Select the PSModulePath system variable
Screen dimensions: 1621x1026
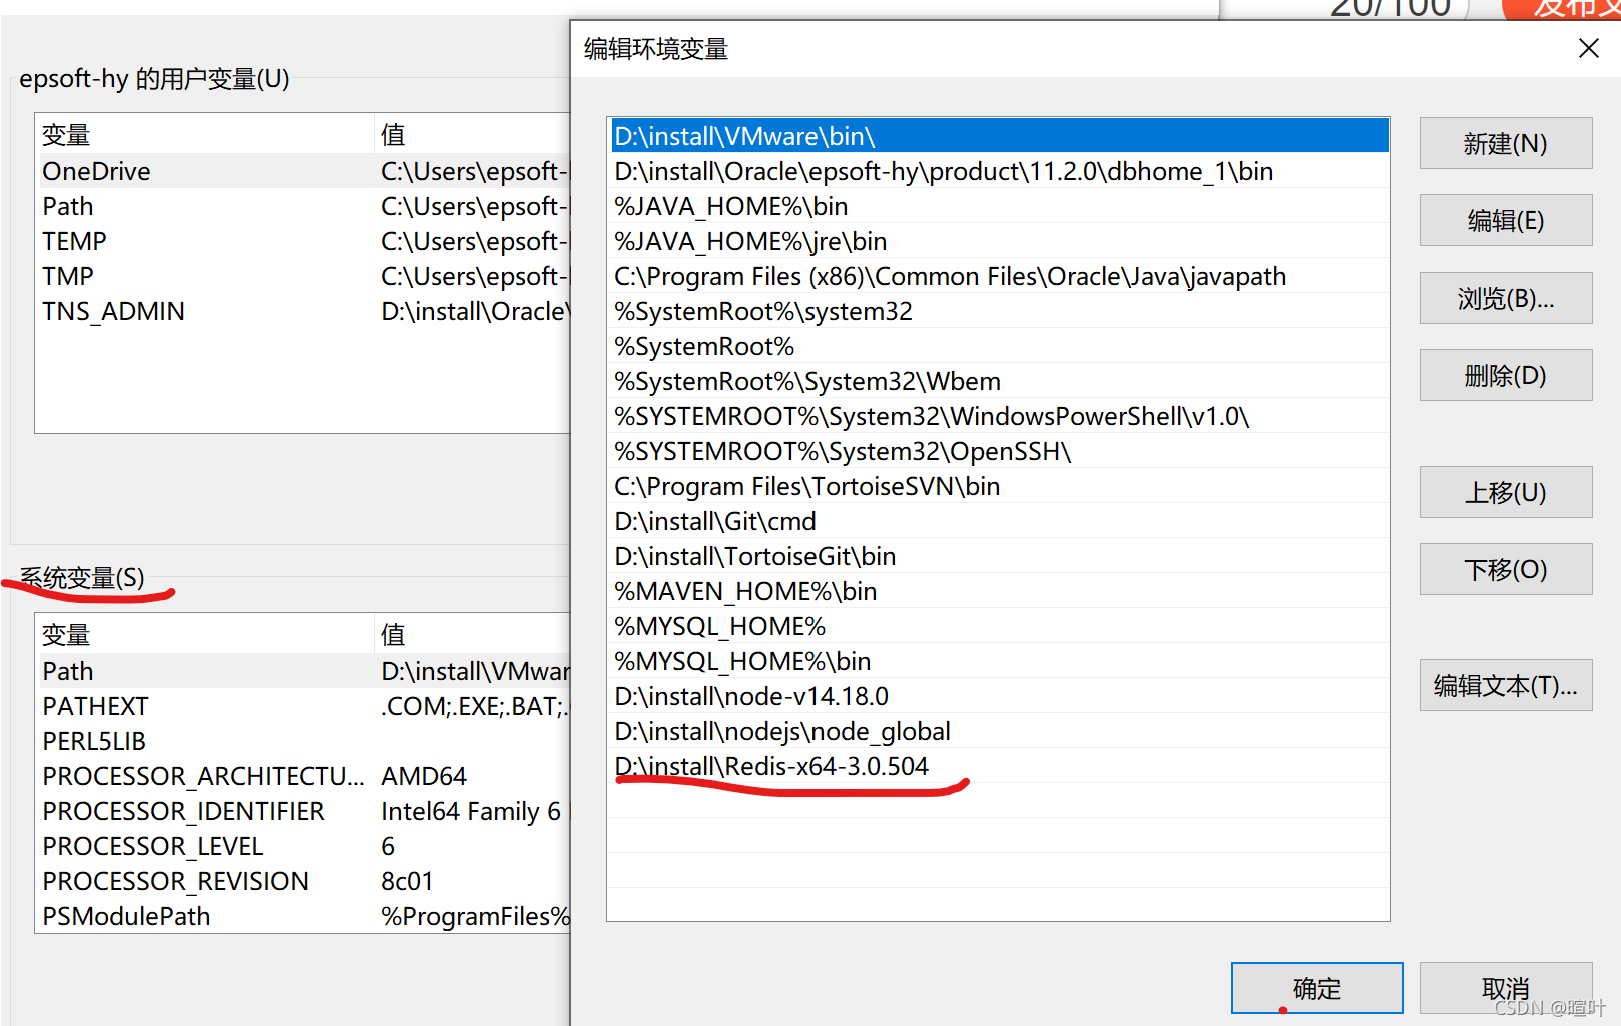(303, 916)
